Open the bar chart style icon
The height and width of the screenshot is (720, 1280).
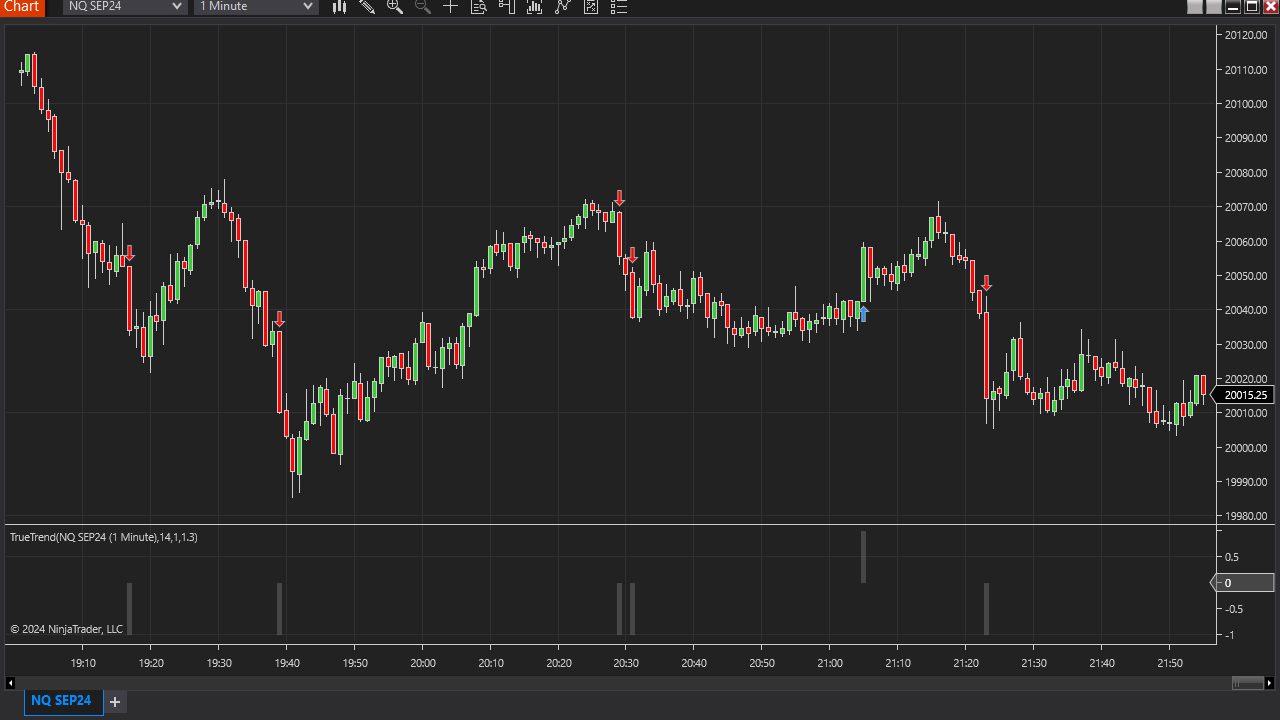tap(340, 7)
